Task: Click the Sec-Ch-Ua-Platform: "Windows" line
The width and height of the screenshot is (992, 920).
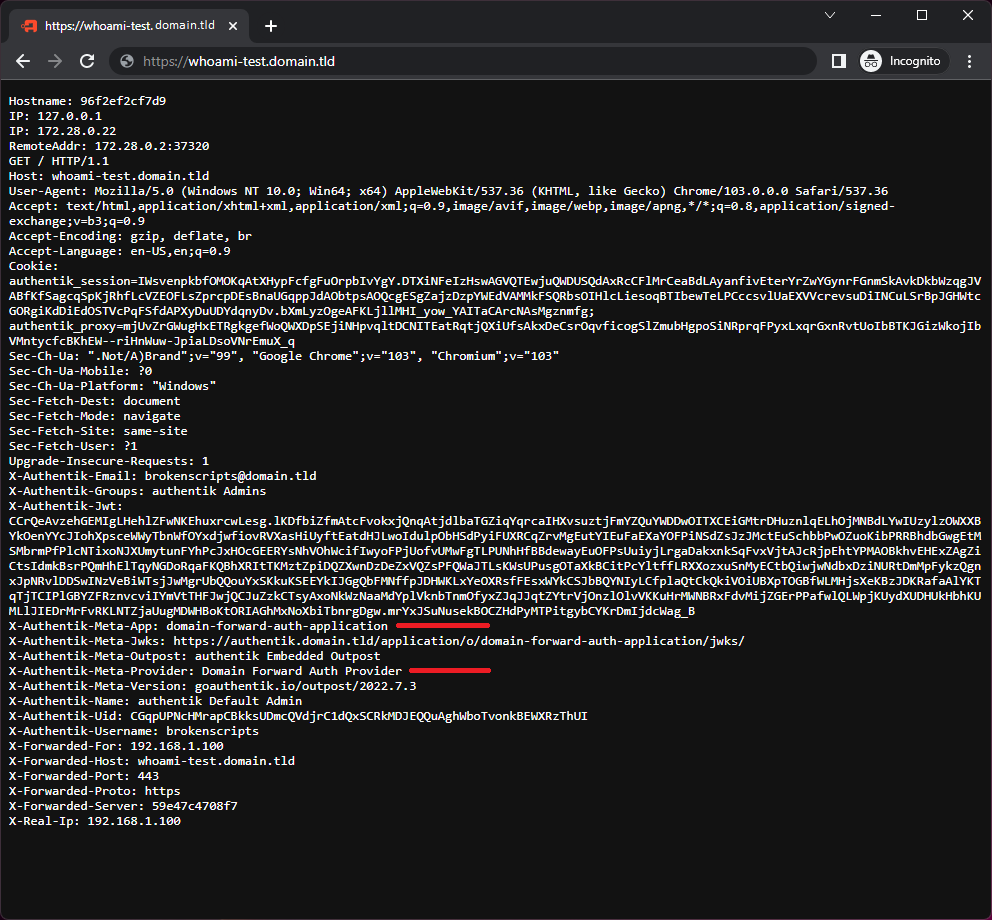Action: click(113, 387)
